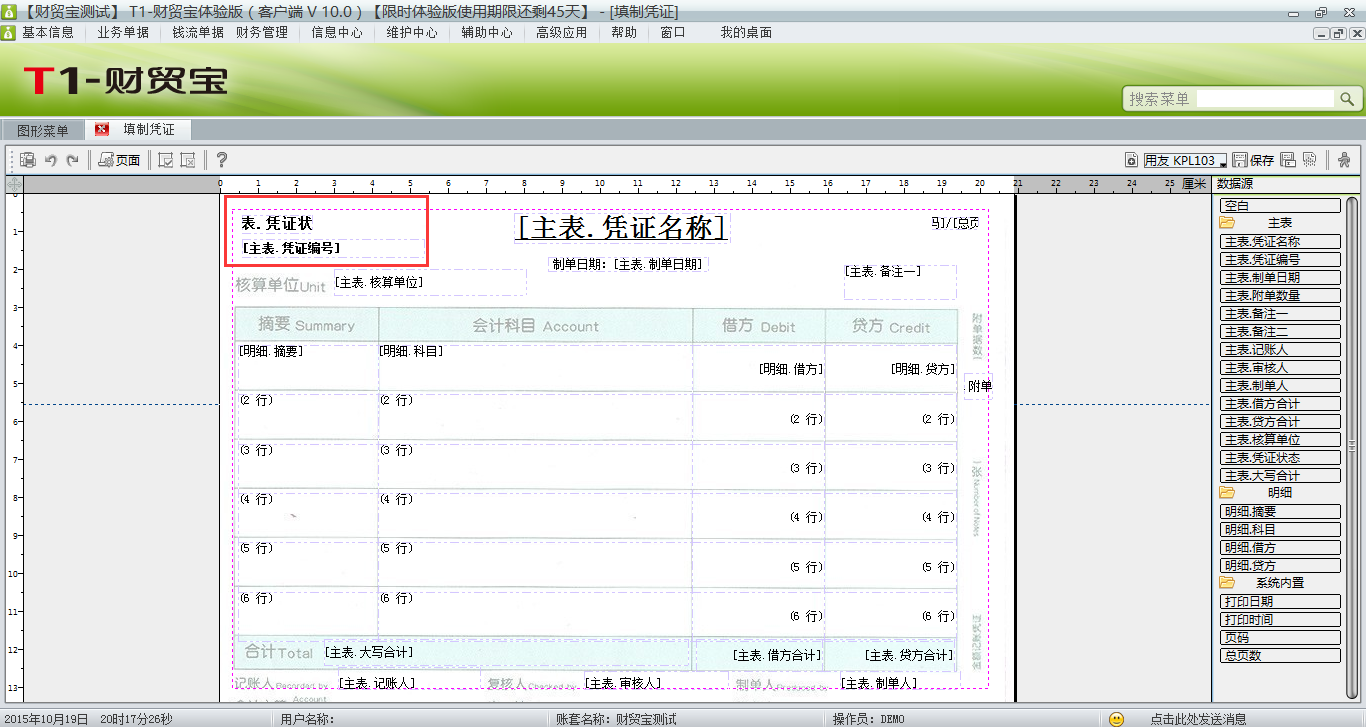The image size is (1366, 727).
Task: Open the 基本信息 menu
Action: click(x=48, y=32)
